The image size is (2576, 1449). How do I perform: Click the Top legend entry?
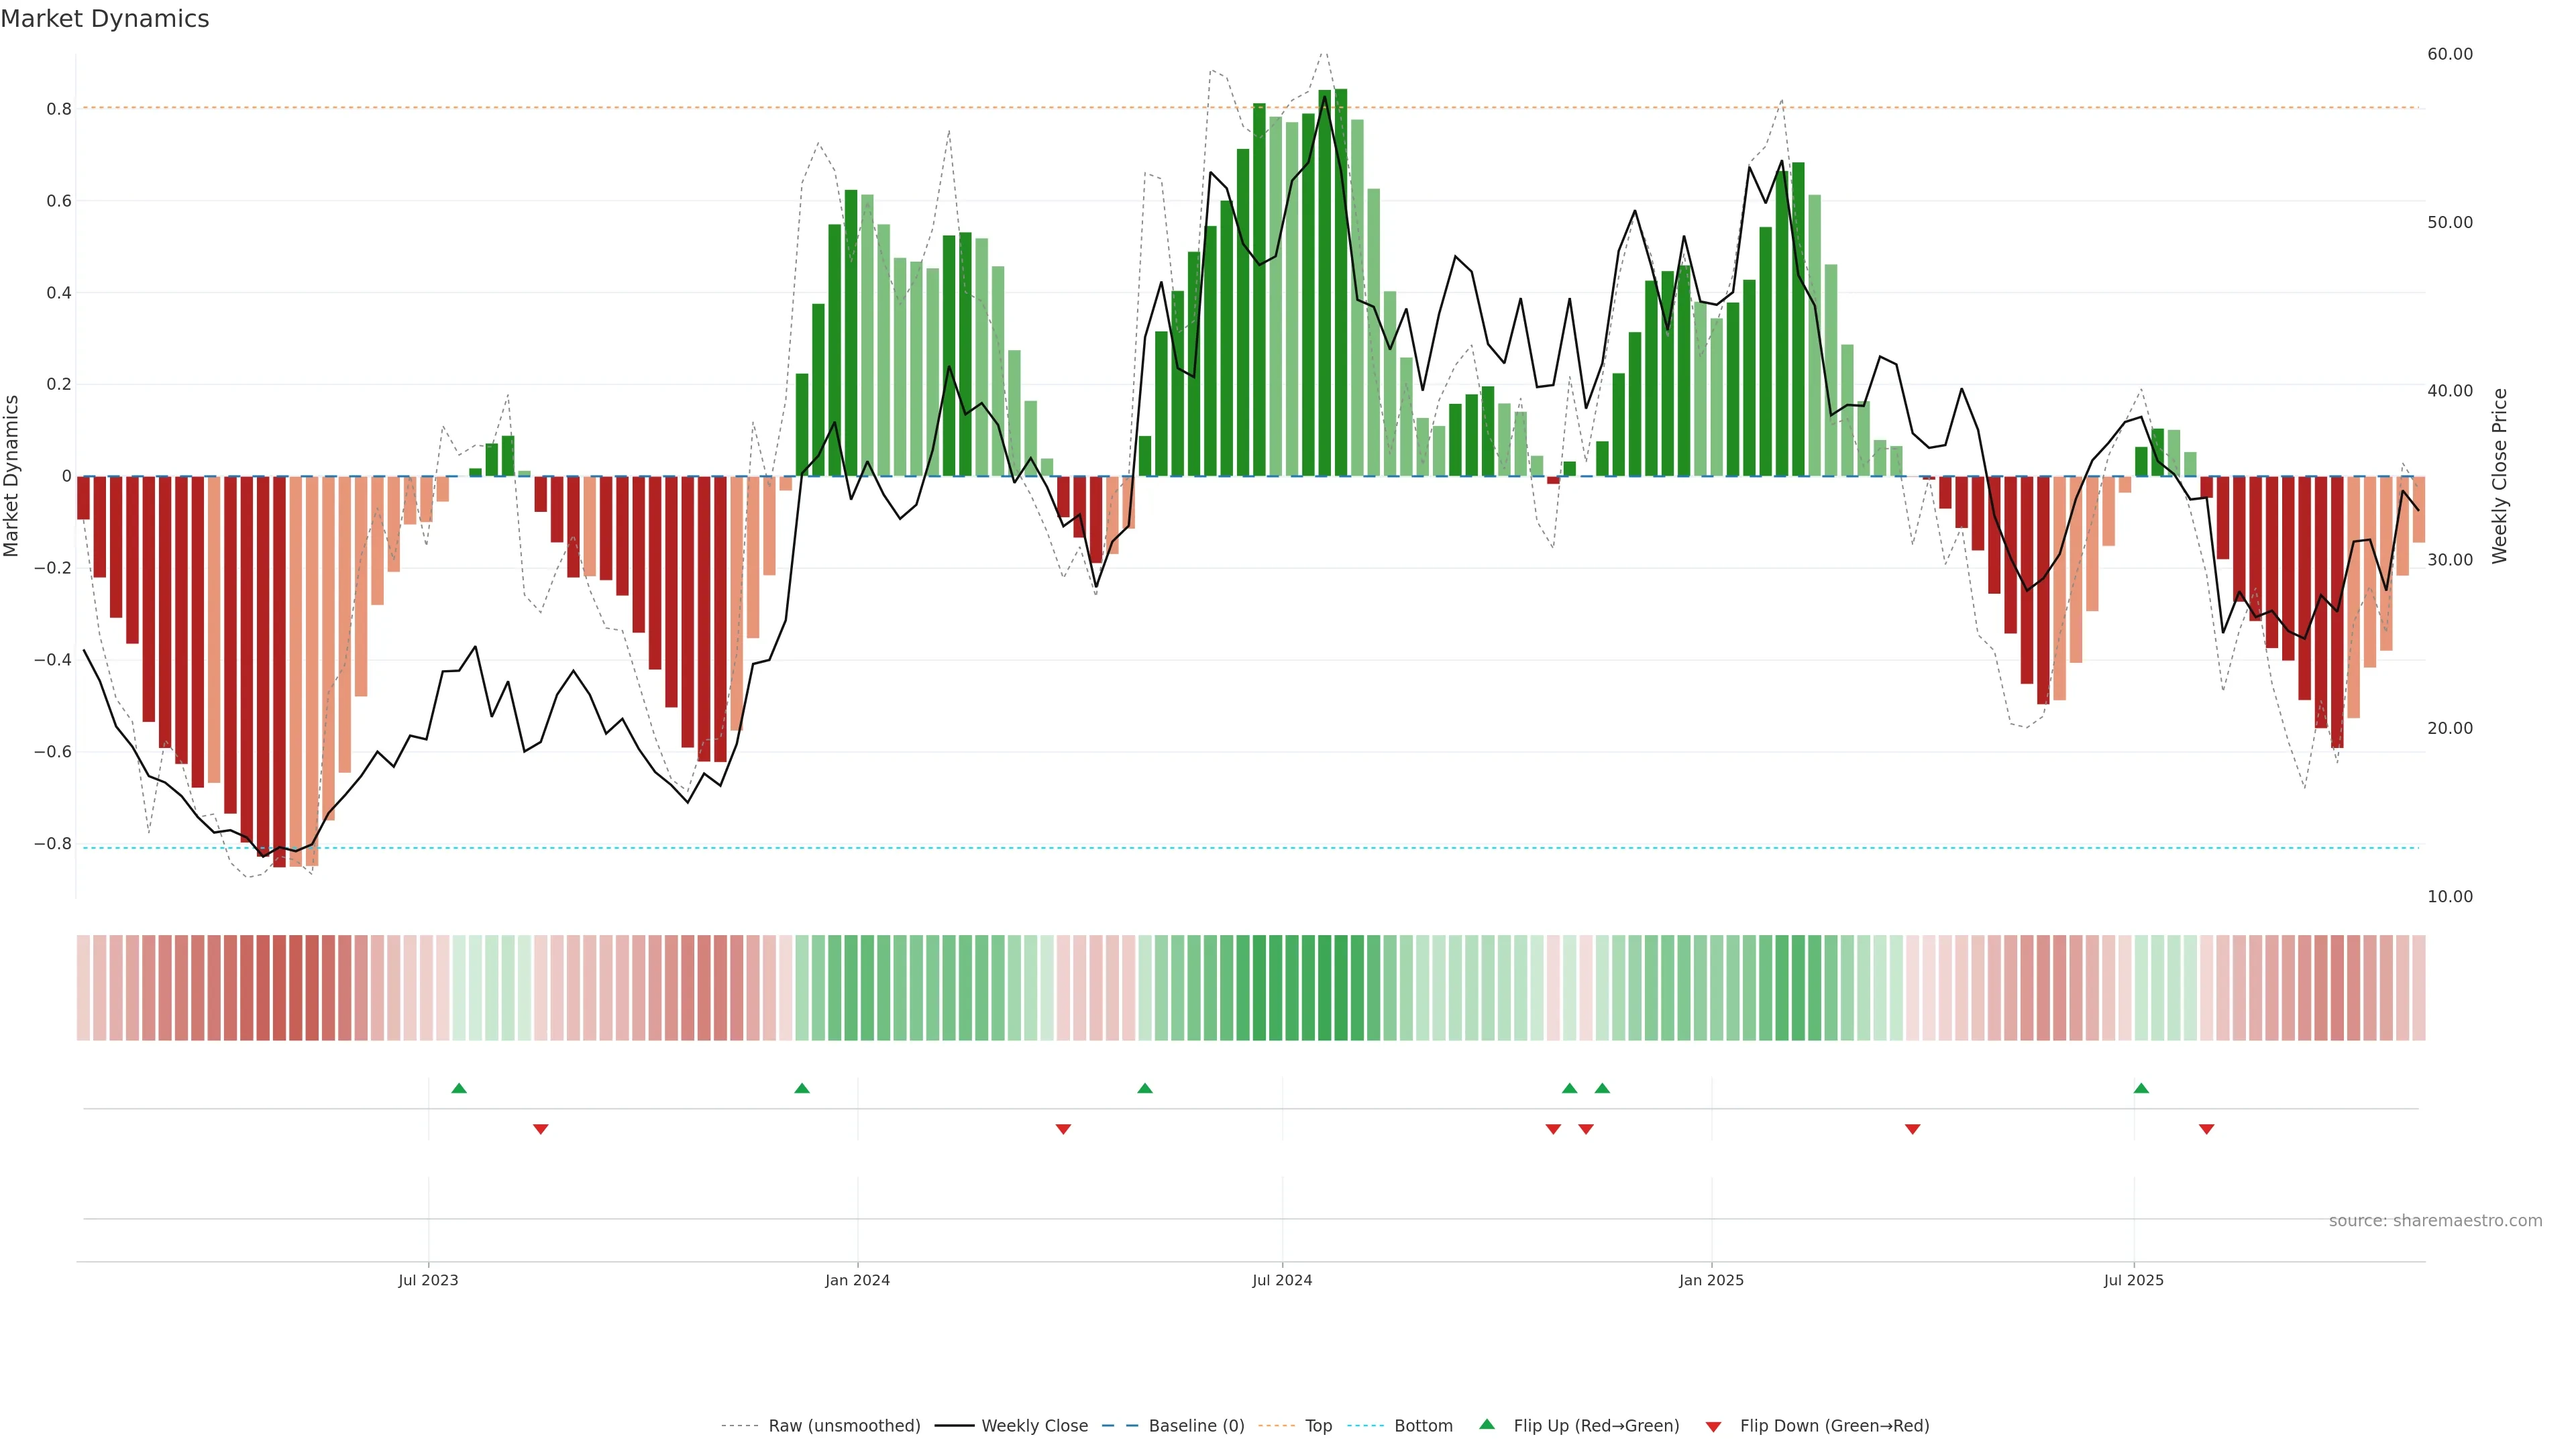point(1318,1426)
